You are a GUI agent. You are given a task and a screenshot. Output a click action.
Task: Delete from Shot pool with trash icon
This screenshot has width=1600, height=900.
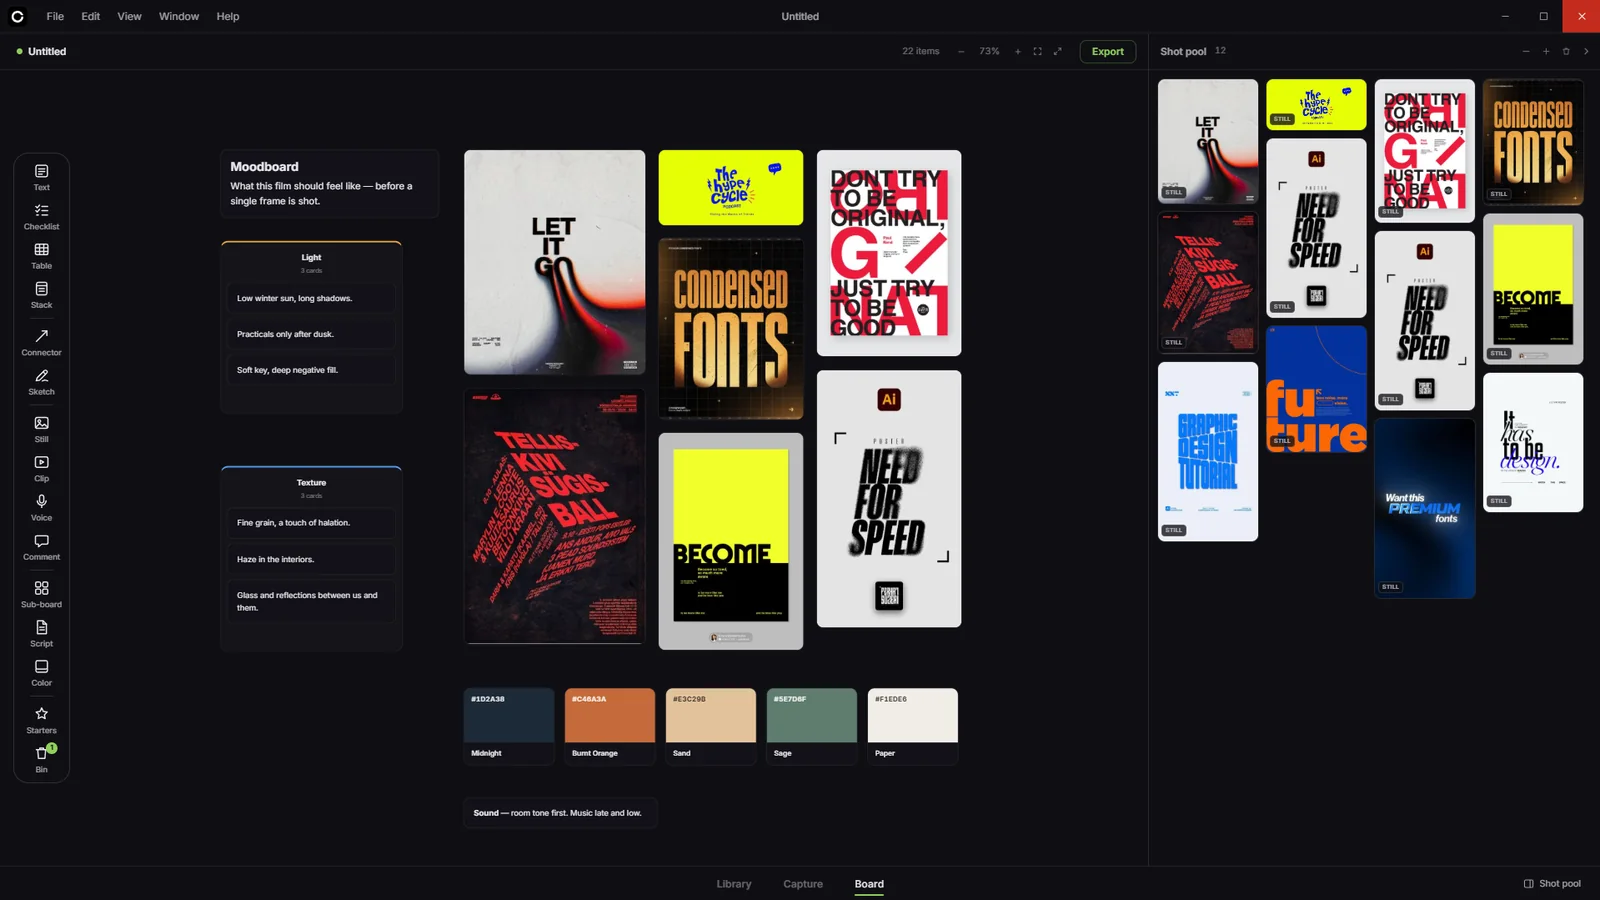tap(1566, 51)
